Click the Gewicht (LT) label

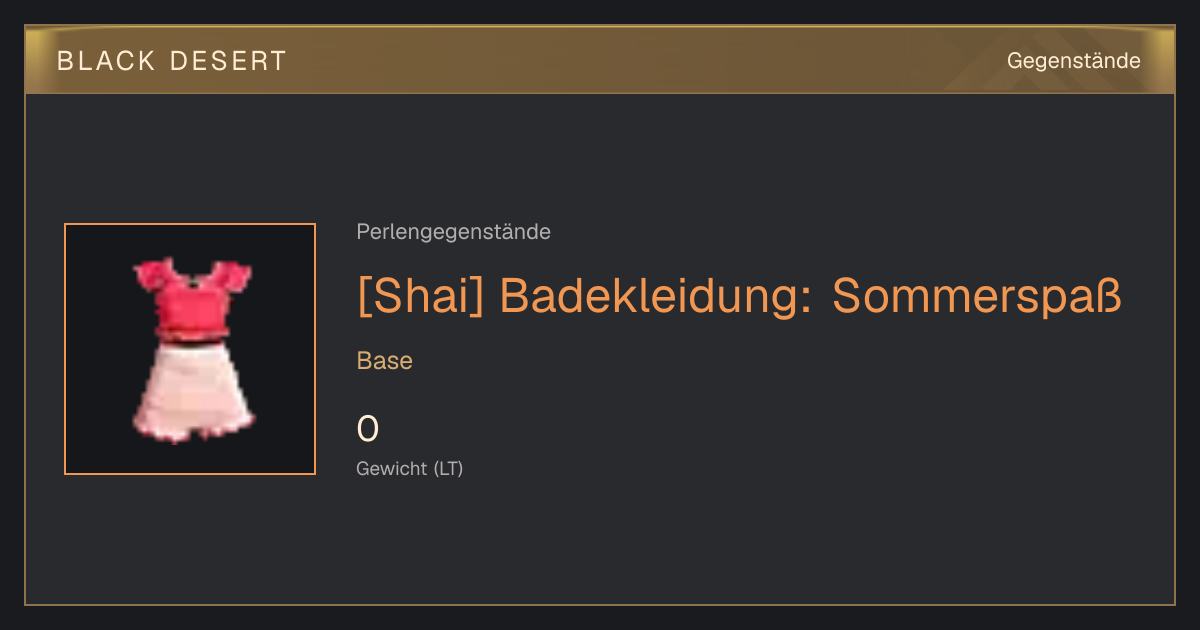pyautogui.click(x=410, y=468)
